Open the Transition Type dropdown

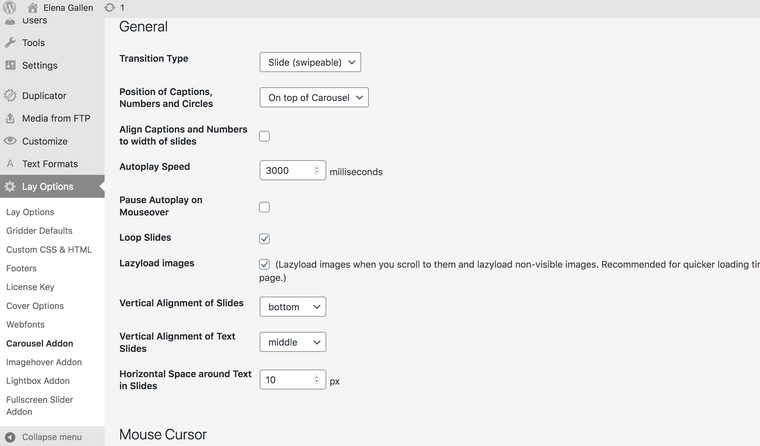309,62
